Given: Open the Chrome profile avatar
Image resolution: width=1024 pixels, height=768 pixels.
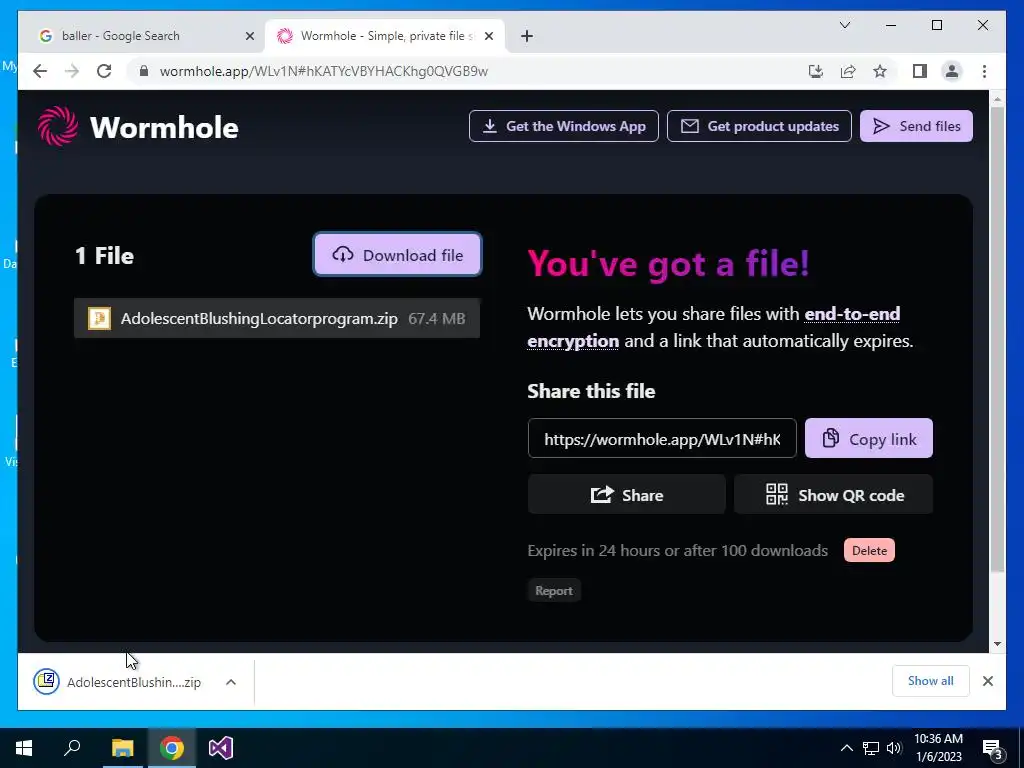Looking at the screenshot, I should tap(952, 71).
